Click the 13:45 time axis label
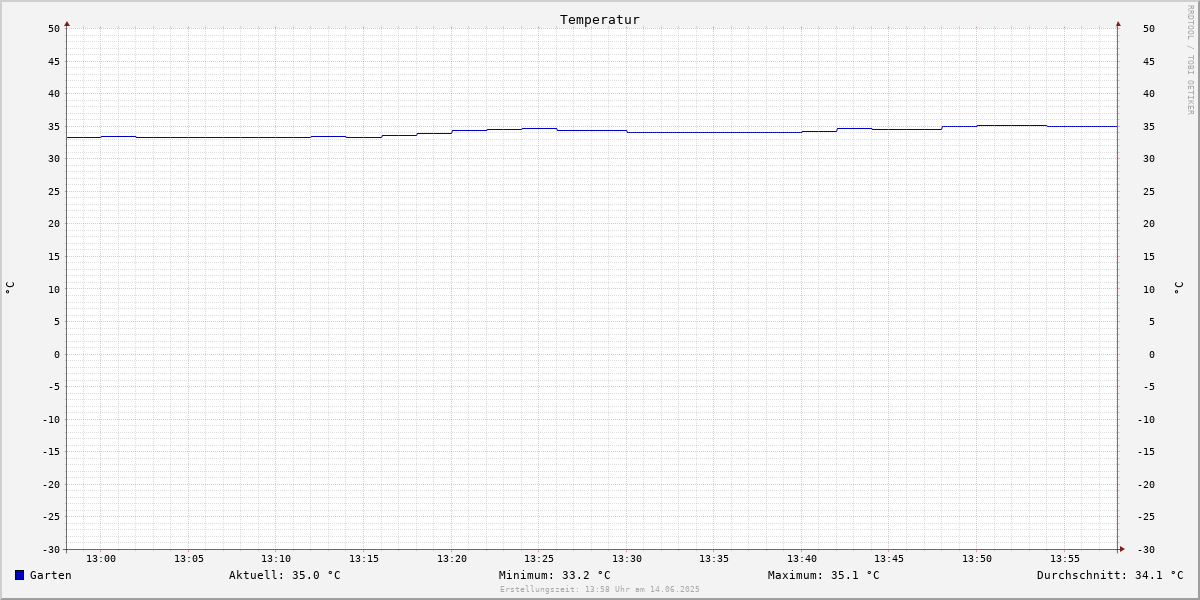1200x600 pixels. click(x=889, y=558)
